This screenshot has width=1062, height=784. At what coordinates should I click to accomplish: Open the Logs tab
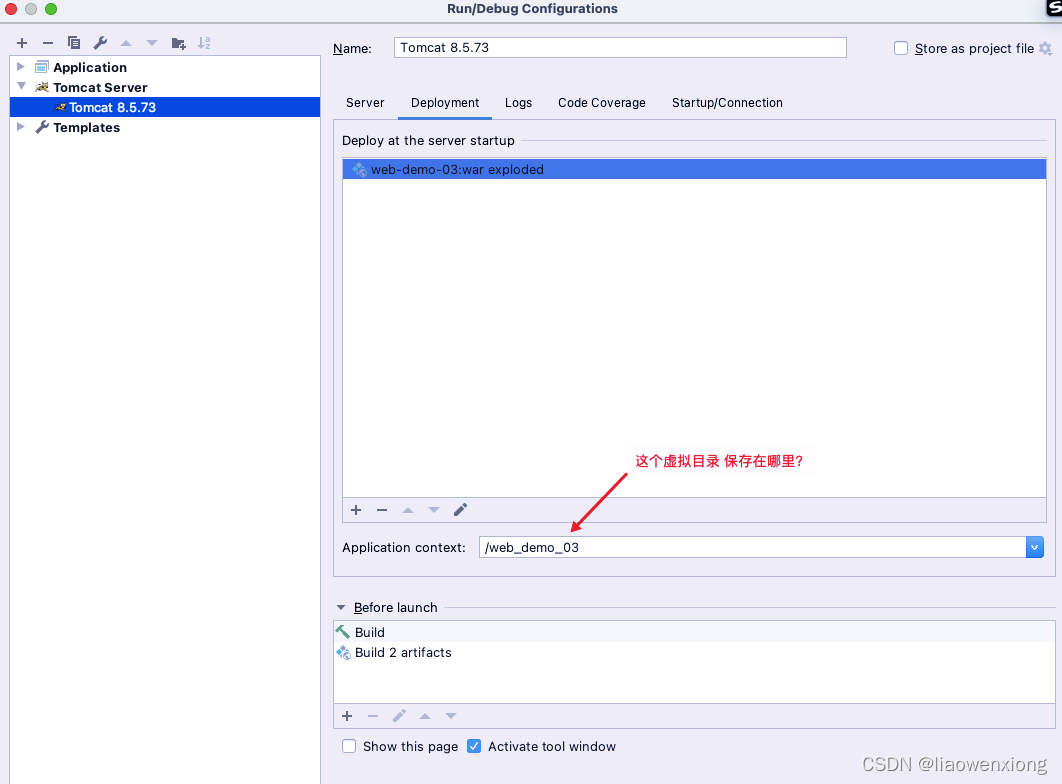(518, 103)
